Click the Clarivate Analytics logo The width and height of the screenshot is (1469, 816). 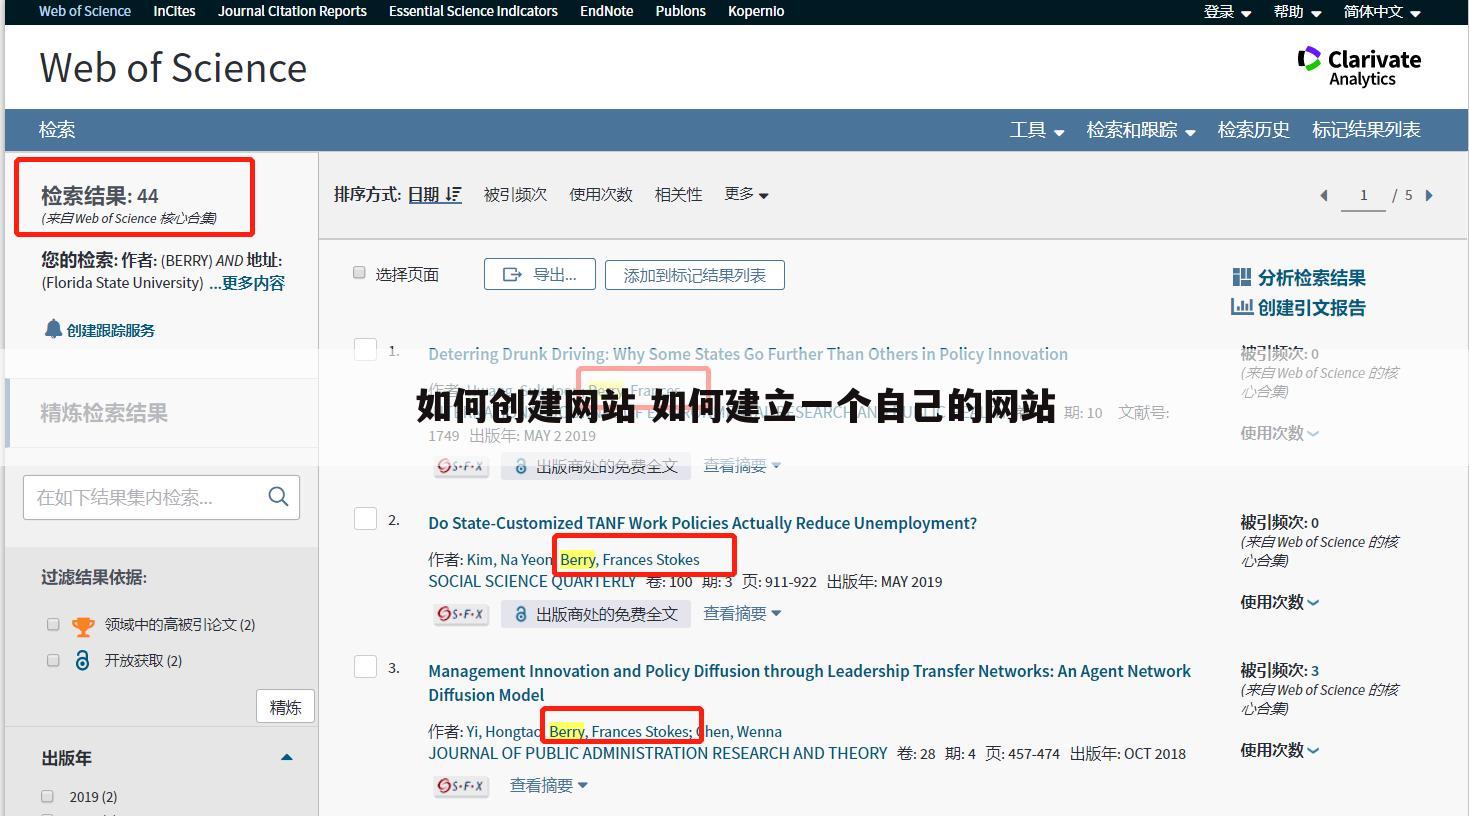coord(1359,66)
